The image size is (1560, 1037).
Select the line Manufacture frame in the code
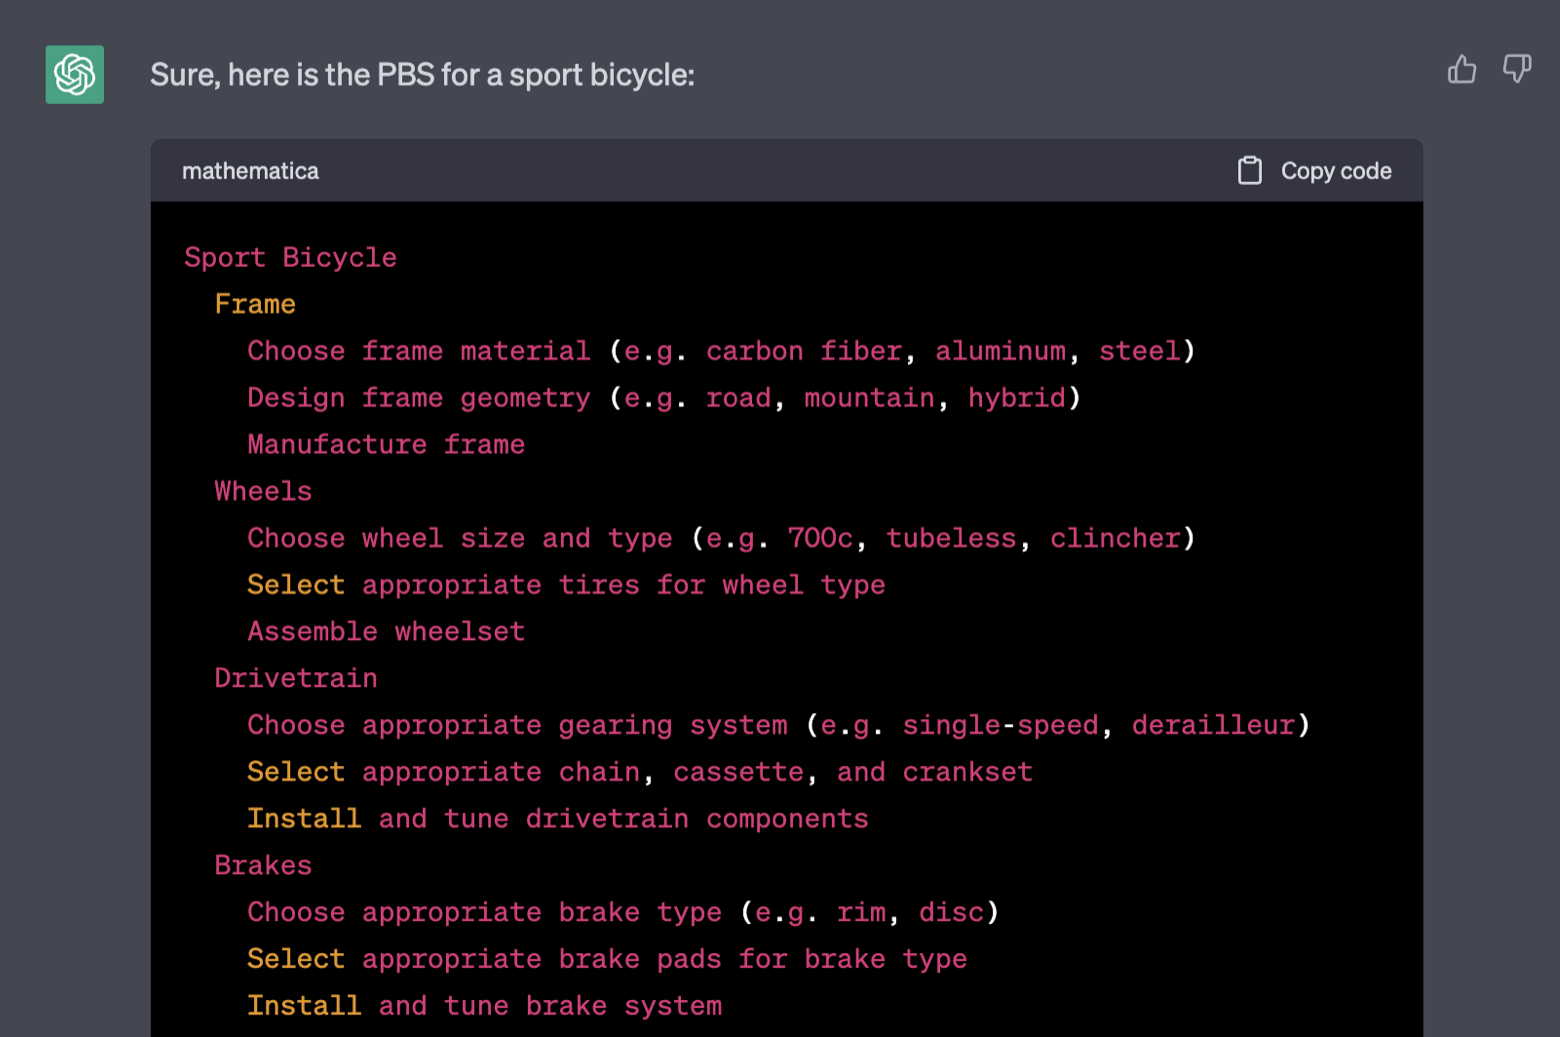click(385, 444)
